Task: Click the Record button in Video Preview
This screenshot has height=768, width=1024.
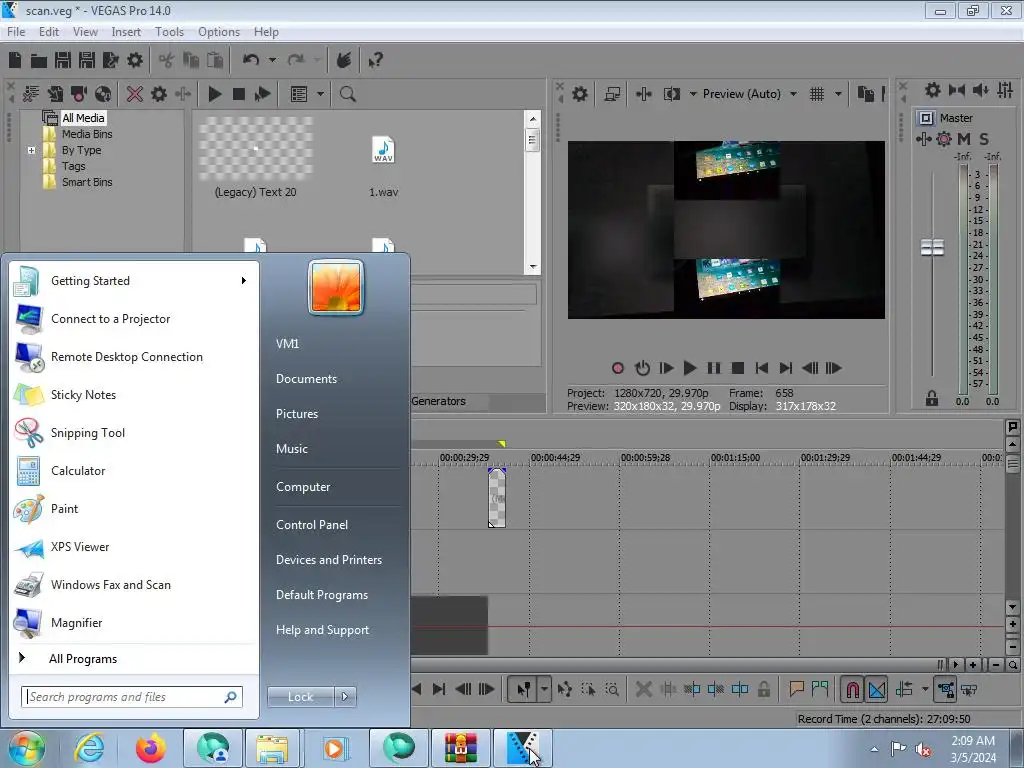Action: [618, 368]
